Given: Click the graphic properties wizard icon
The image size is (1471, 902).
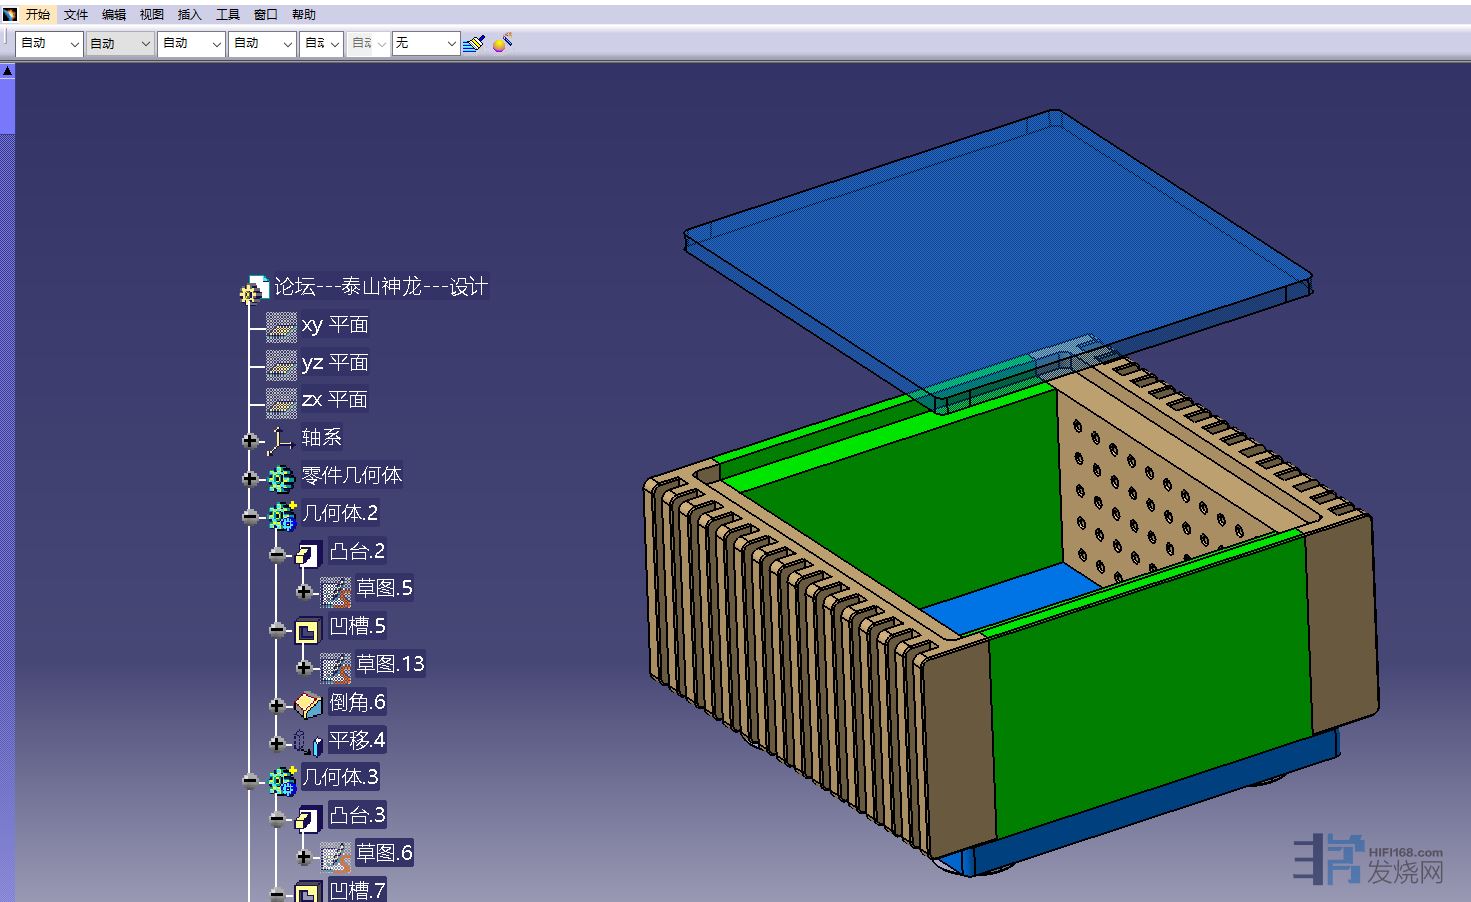Looking at the screenshot, I should click(x=503, y=42).
